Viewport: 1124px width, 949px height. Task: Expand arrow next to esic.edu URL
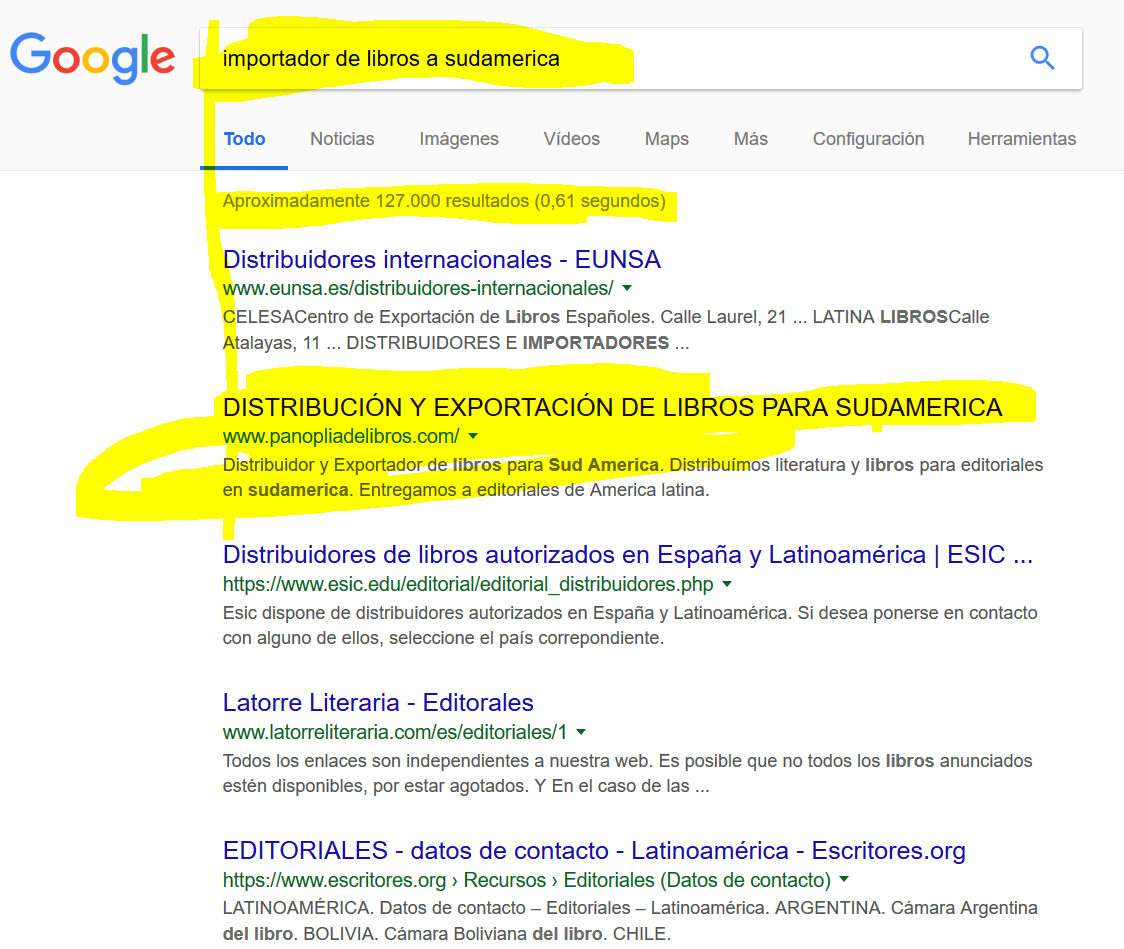(x=727, y=584)
